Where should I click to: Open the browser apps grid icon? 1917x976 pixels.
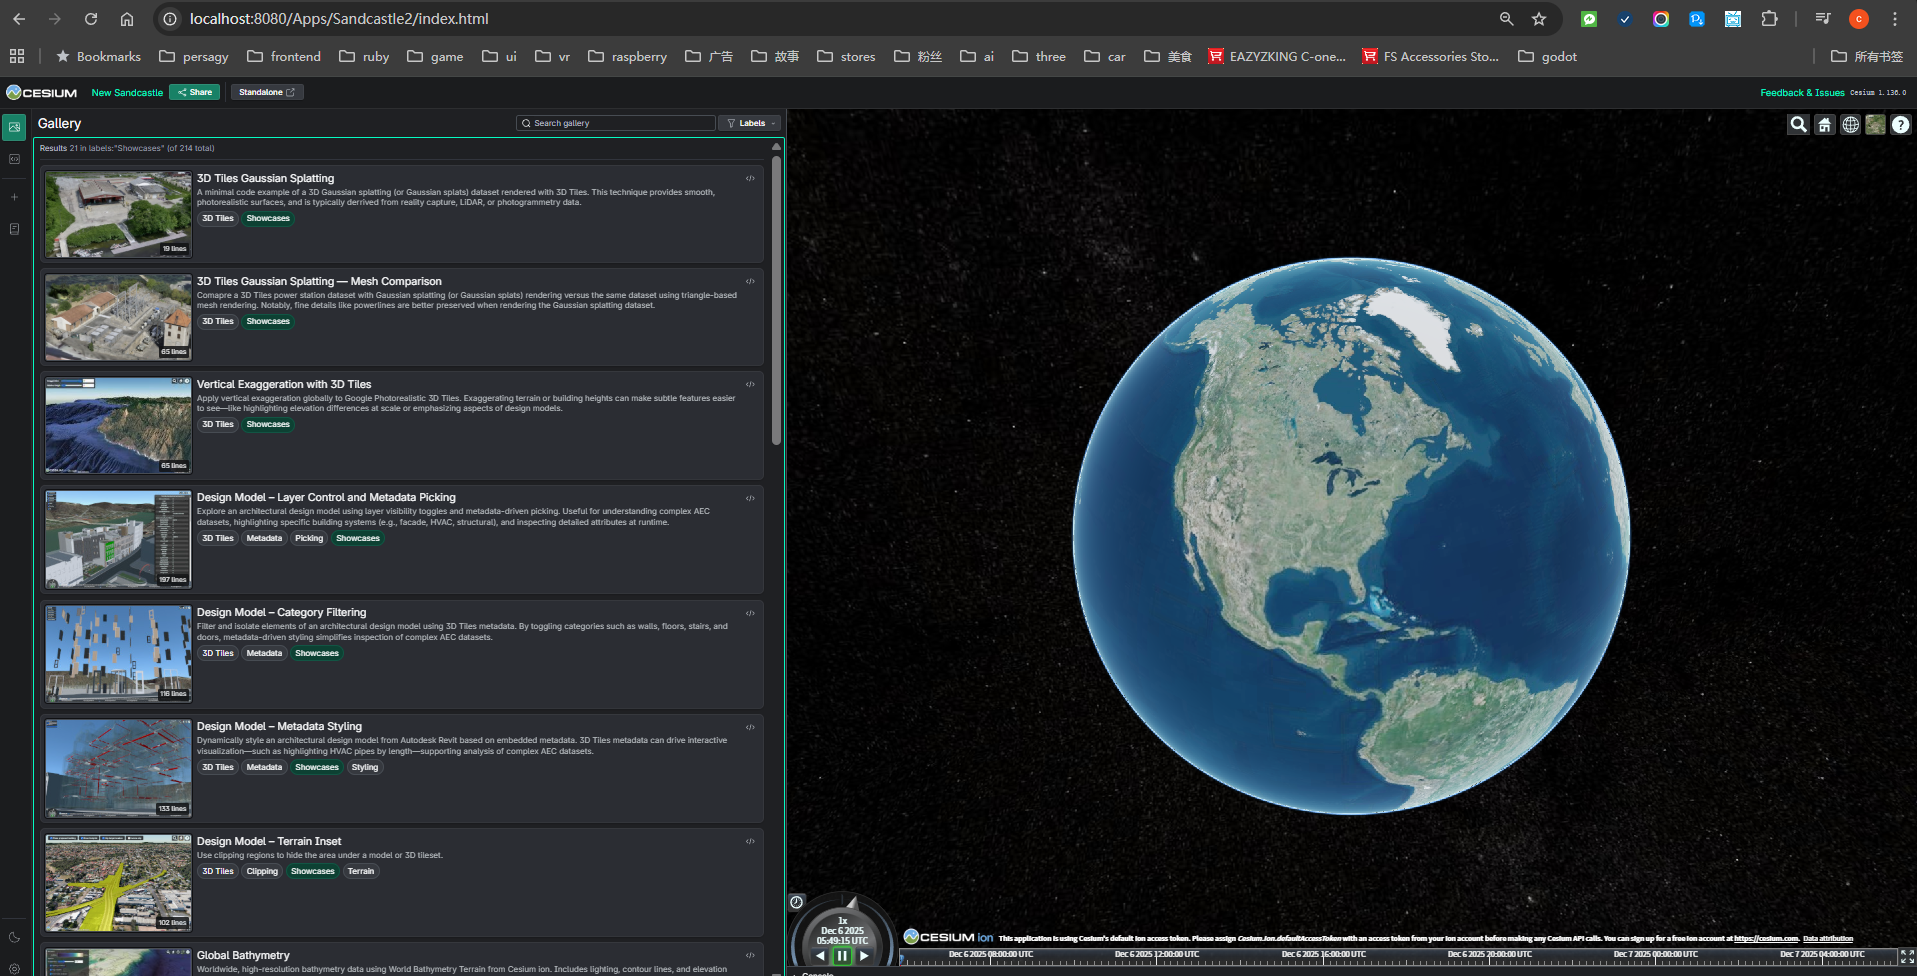17,57
